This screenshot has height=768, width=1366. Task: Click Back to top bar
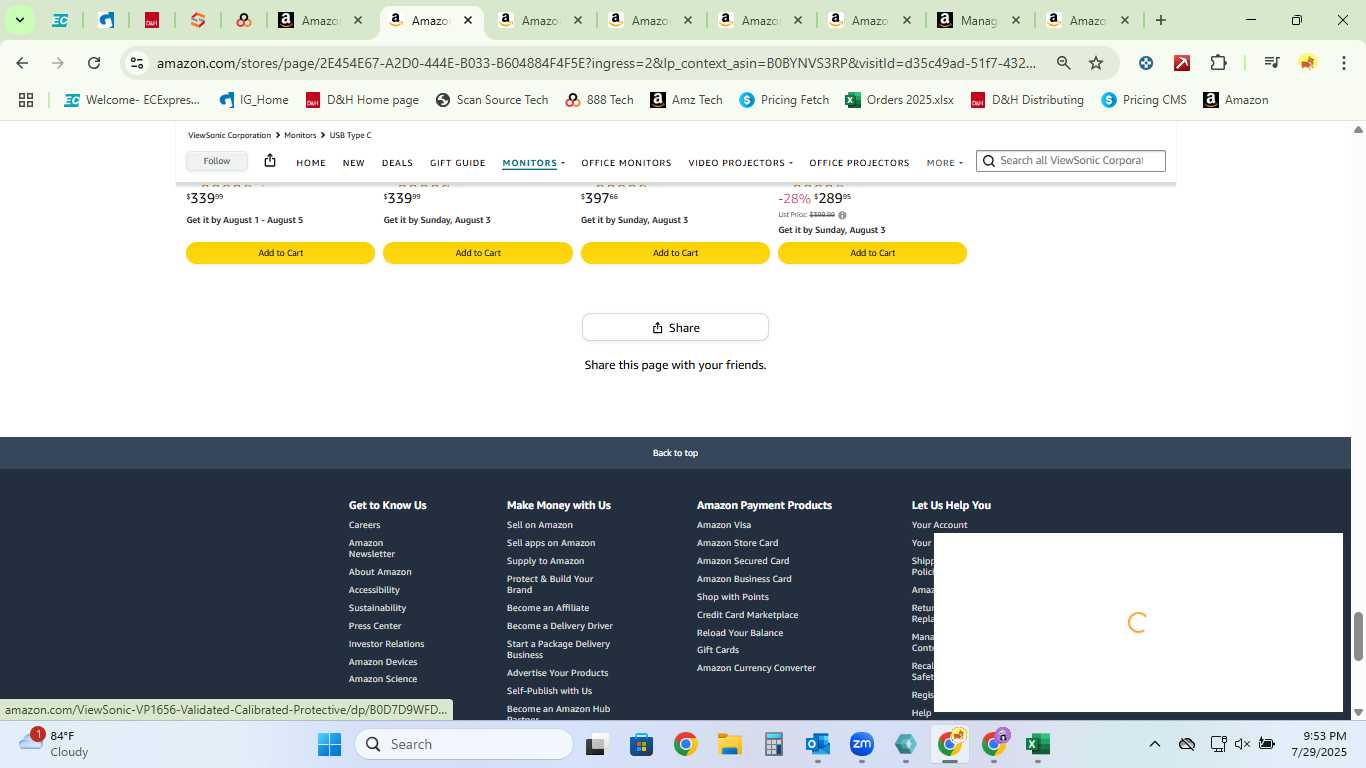point(675,453)
